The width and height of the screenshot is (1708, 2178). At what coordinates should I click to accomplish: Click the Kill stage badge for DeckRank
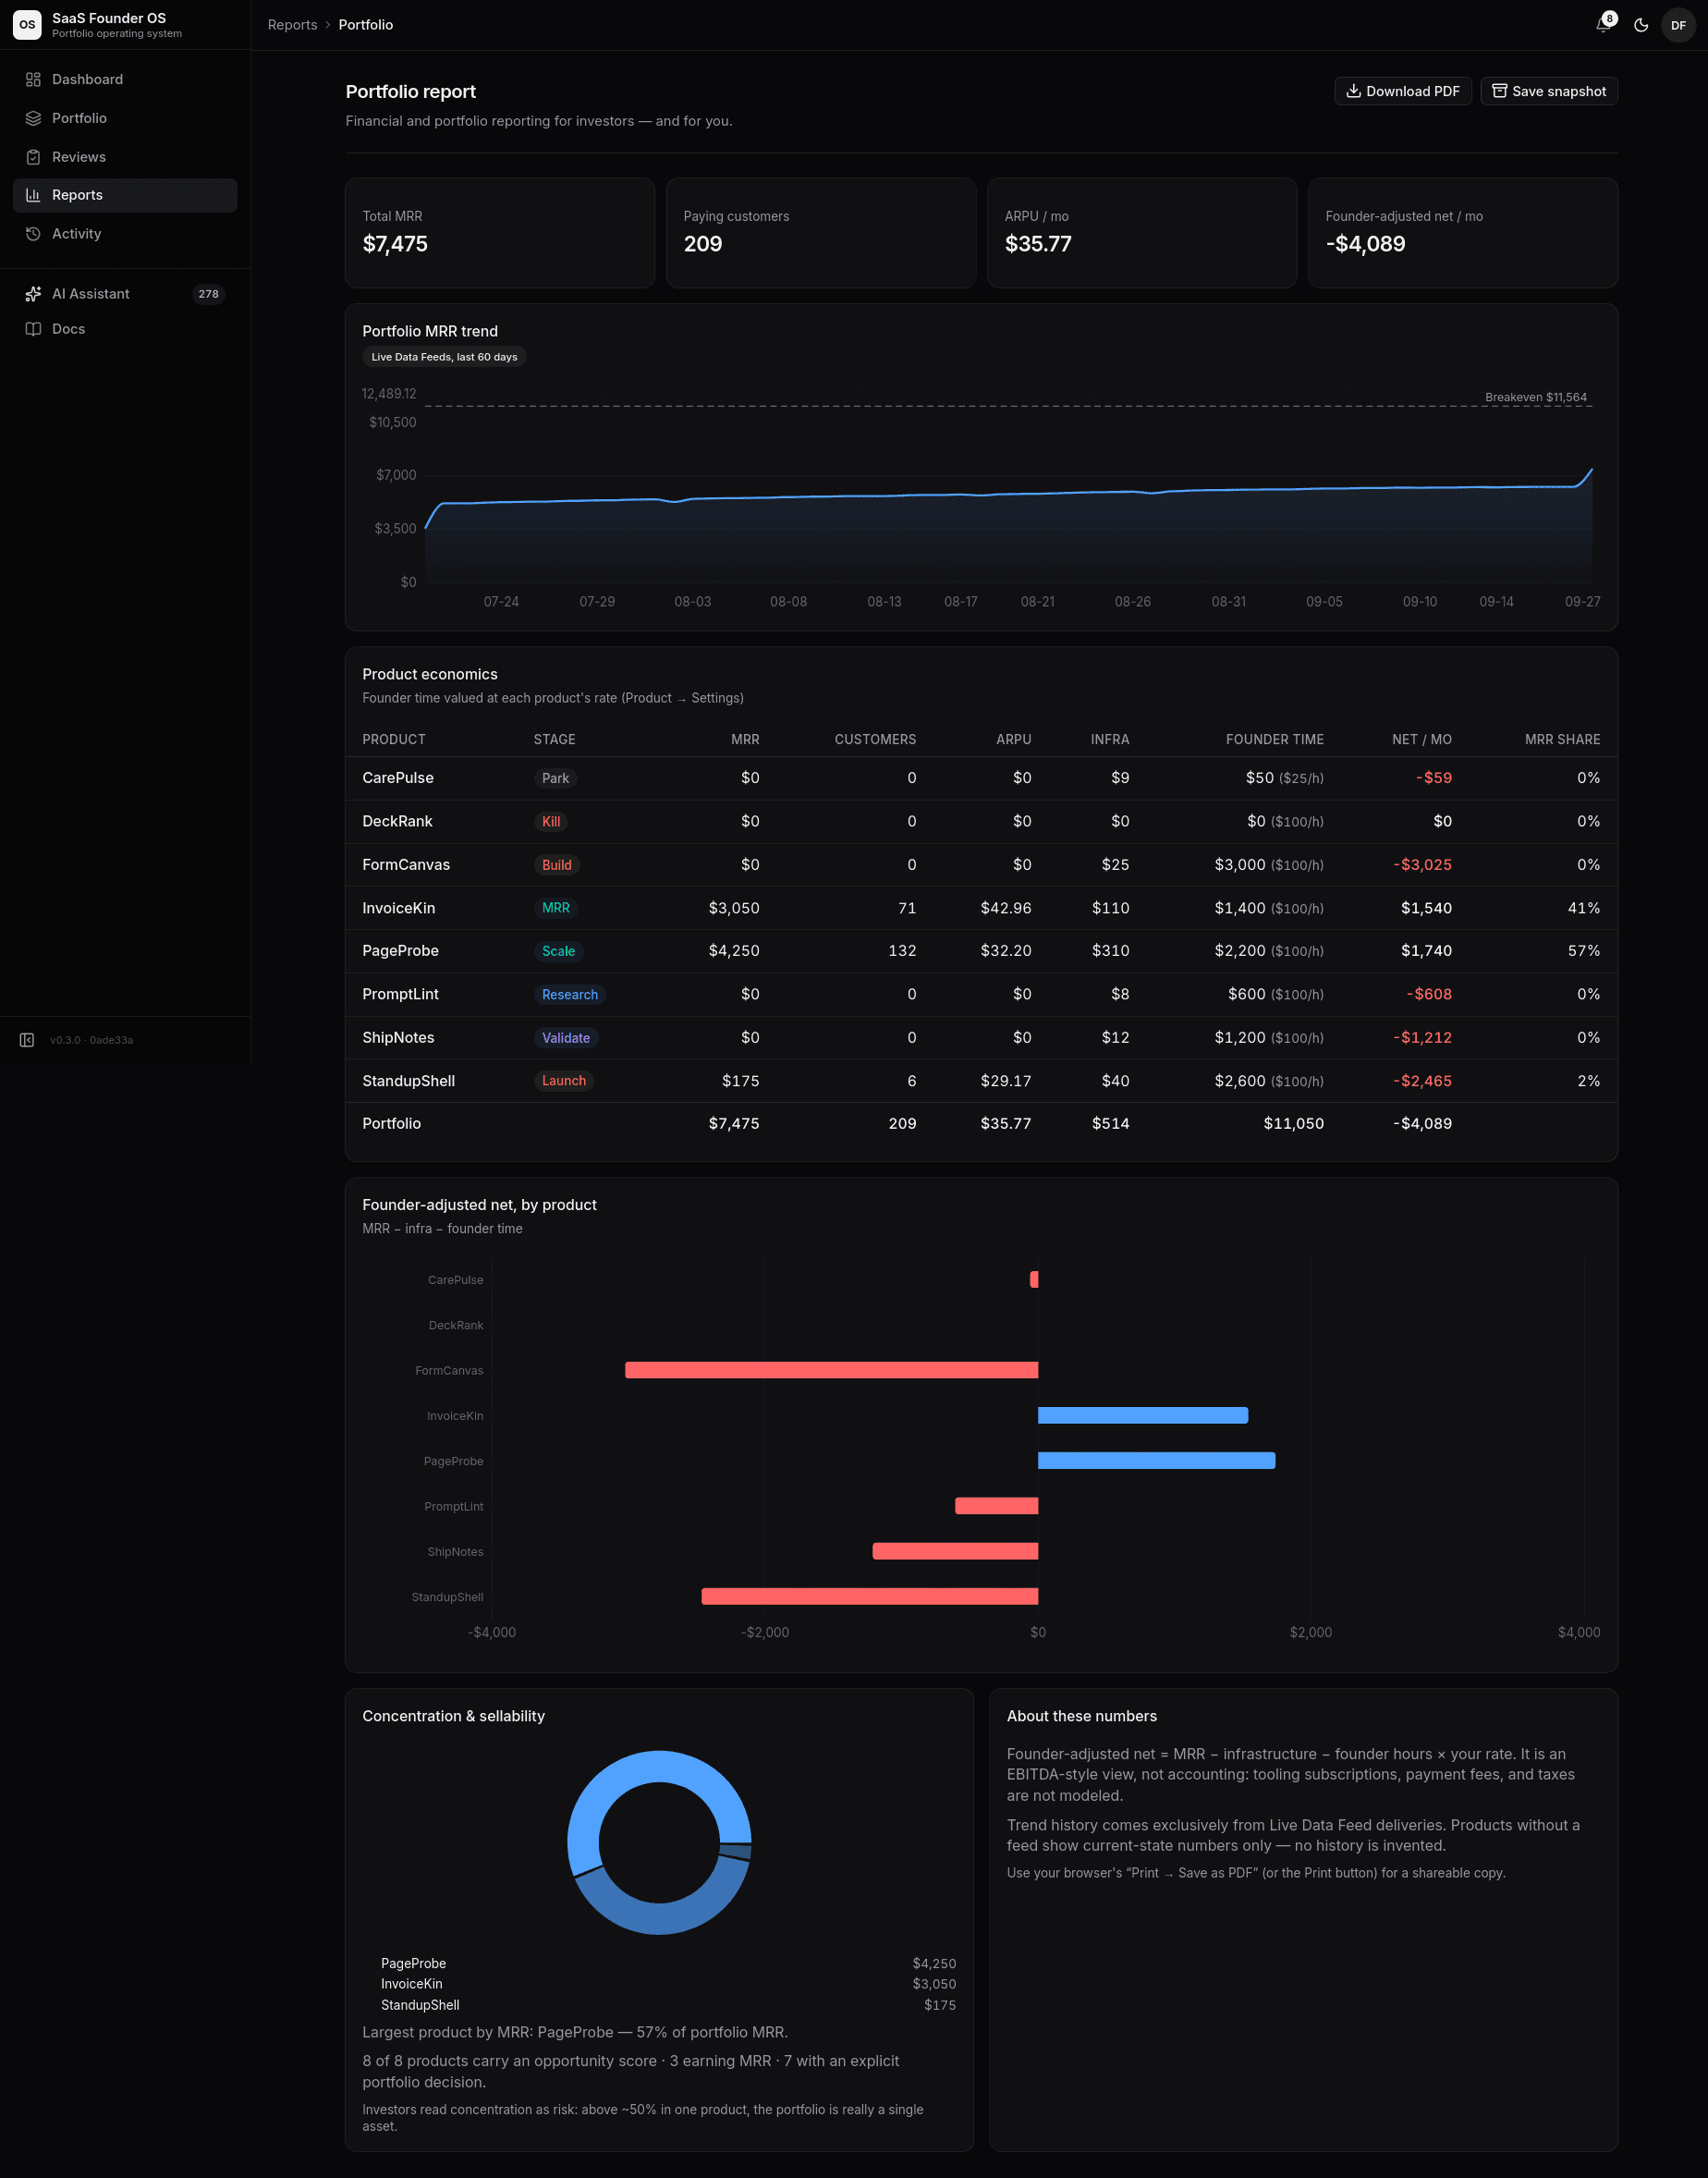(551, 822)
